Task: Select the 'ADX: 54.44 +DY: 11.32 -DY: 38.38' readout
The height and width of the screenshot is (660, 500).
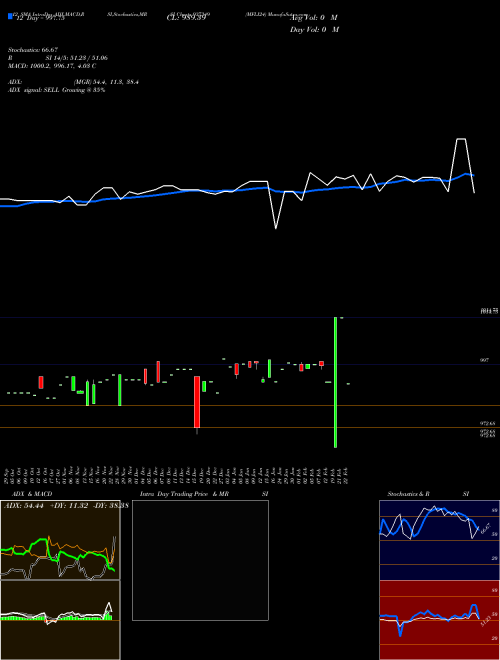Action: point(66,506)
